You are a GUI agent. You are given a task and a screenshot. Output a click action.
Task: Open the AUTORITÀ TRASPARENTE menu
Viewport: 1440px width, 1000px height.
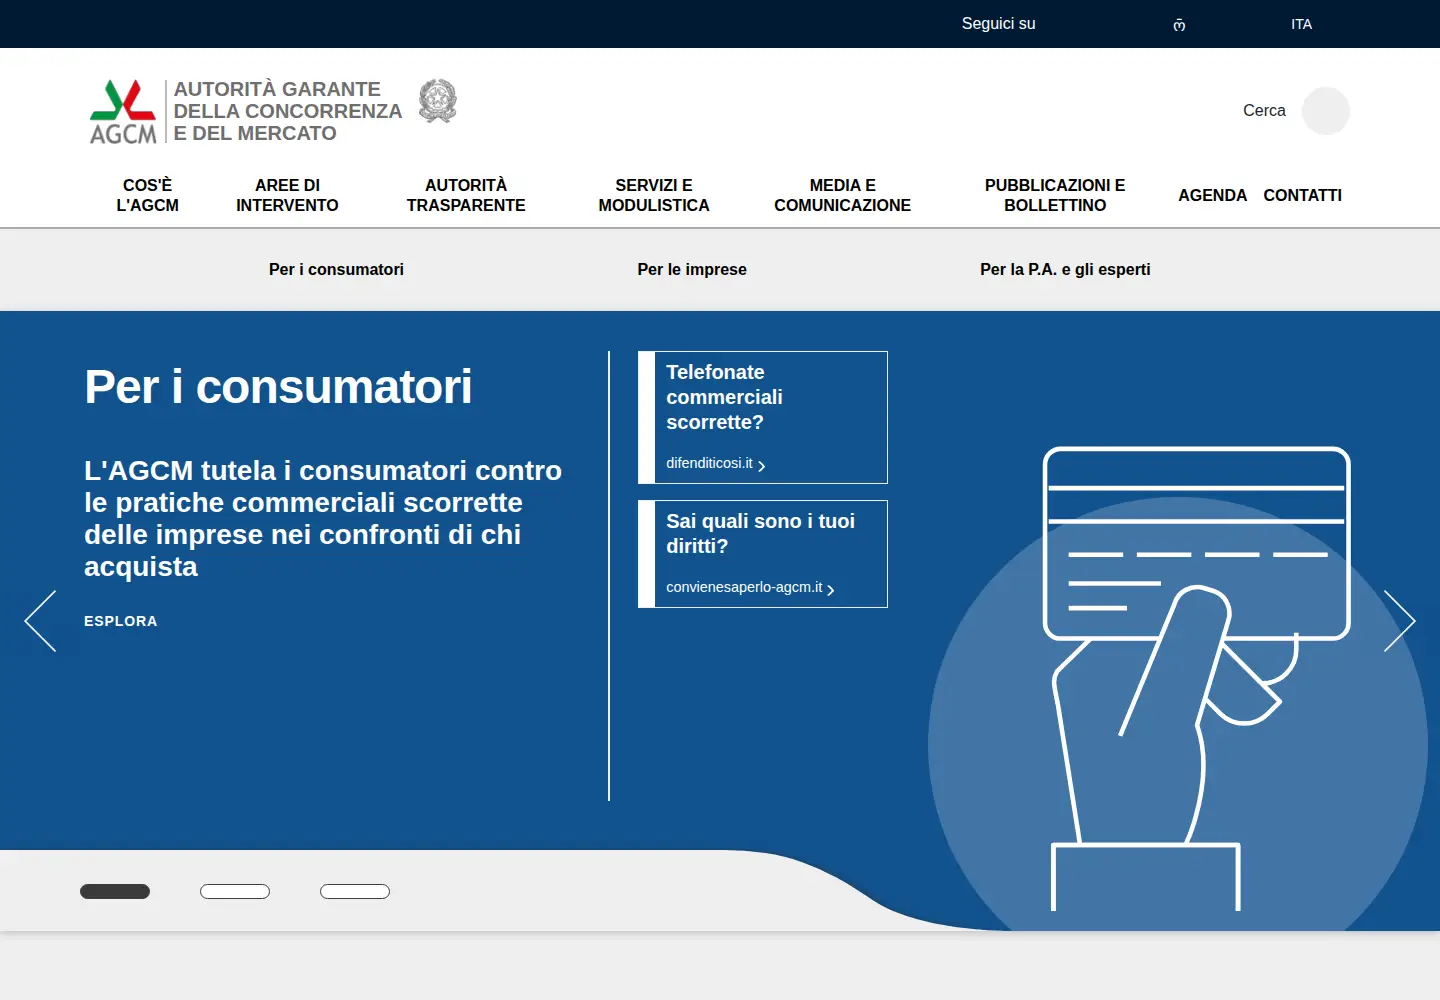[466, 195]
